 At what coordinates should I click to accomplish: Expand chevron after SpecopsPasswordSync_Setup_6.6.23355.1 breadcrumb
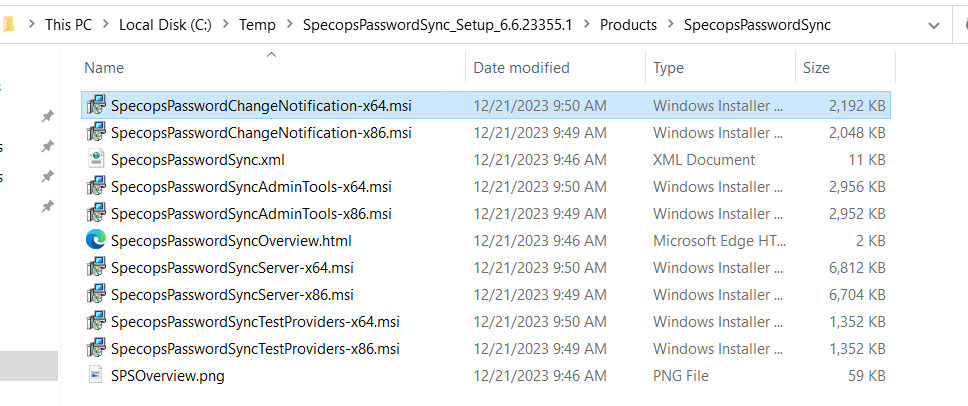pyautogui.click(x=586, y=25)
